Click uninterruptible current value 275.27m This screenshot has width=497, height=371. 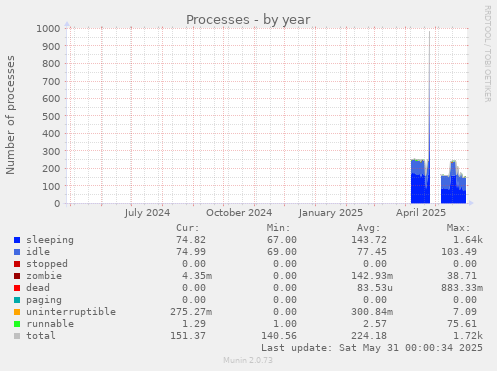coord(191,312)
